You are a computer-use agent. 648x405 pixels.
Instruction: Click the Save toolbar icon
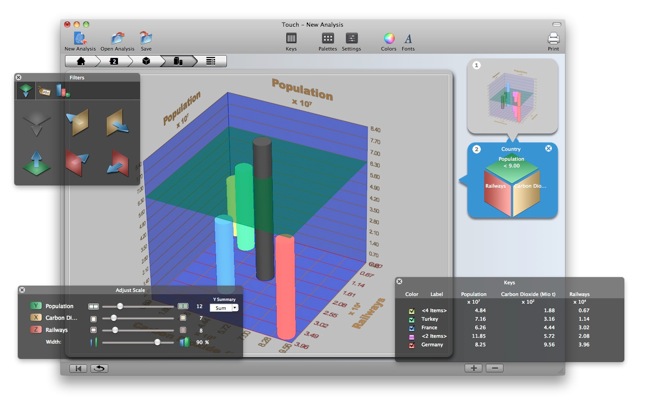(145, 38)
